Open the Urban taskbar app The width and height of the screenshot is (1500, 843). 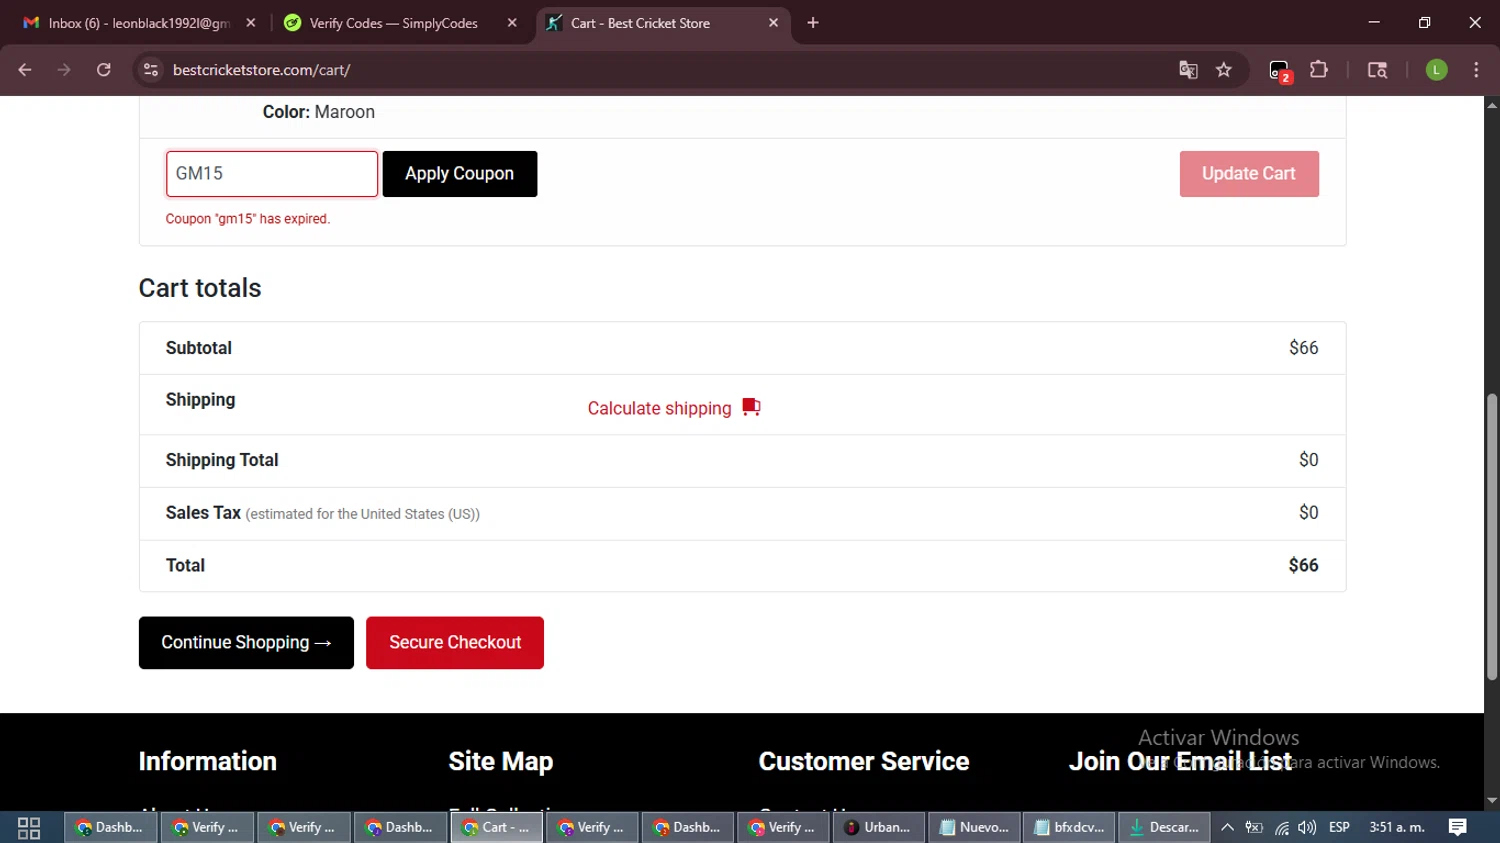[x=877, y=828]
